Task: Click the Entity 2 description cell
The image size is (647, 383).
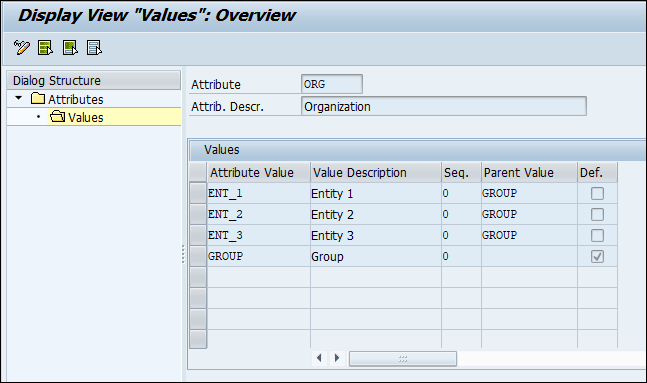Action: 376,214
